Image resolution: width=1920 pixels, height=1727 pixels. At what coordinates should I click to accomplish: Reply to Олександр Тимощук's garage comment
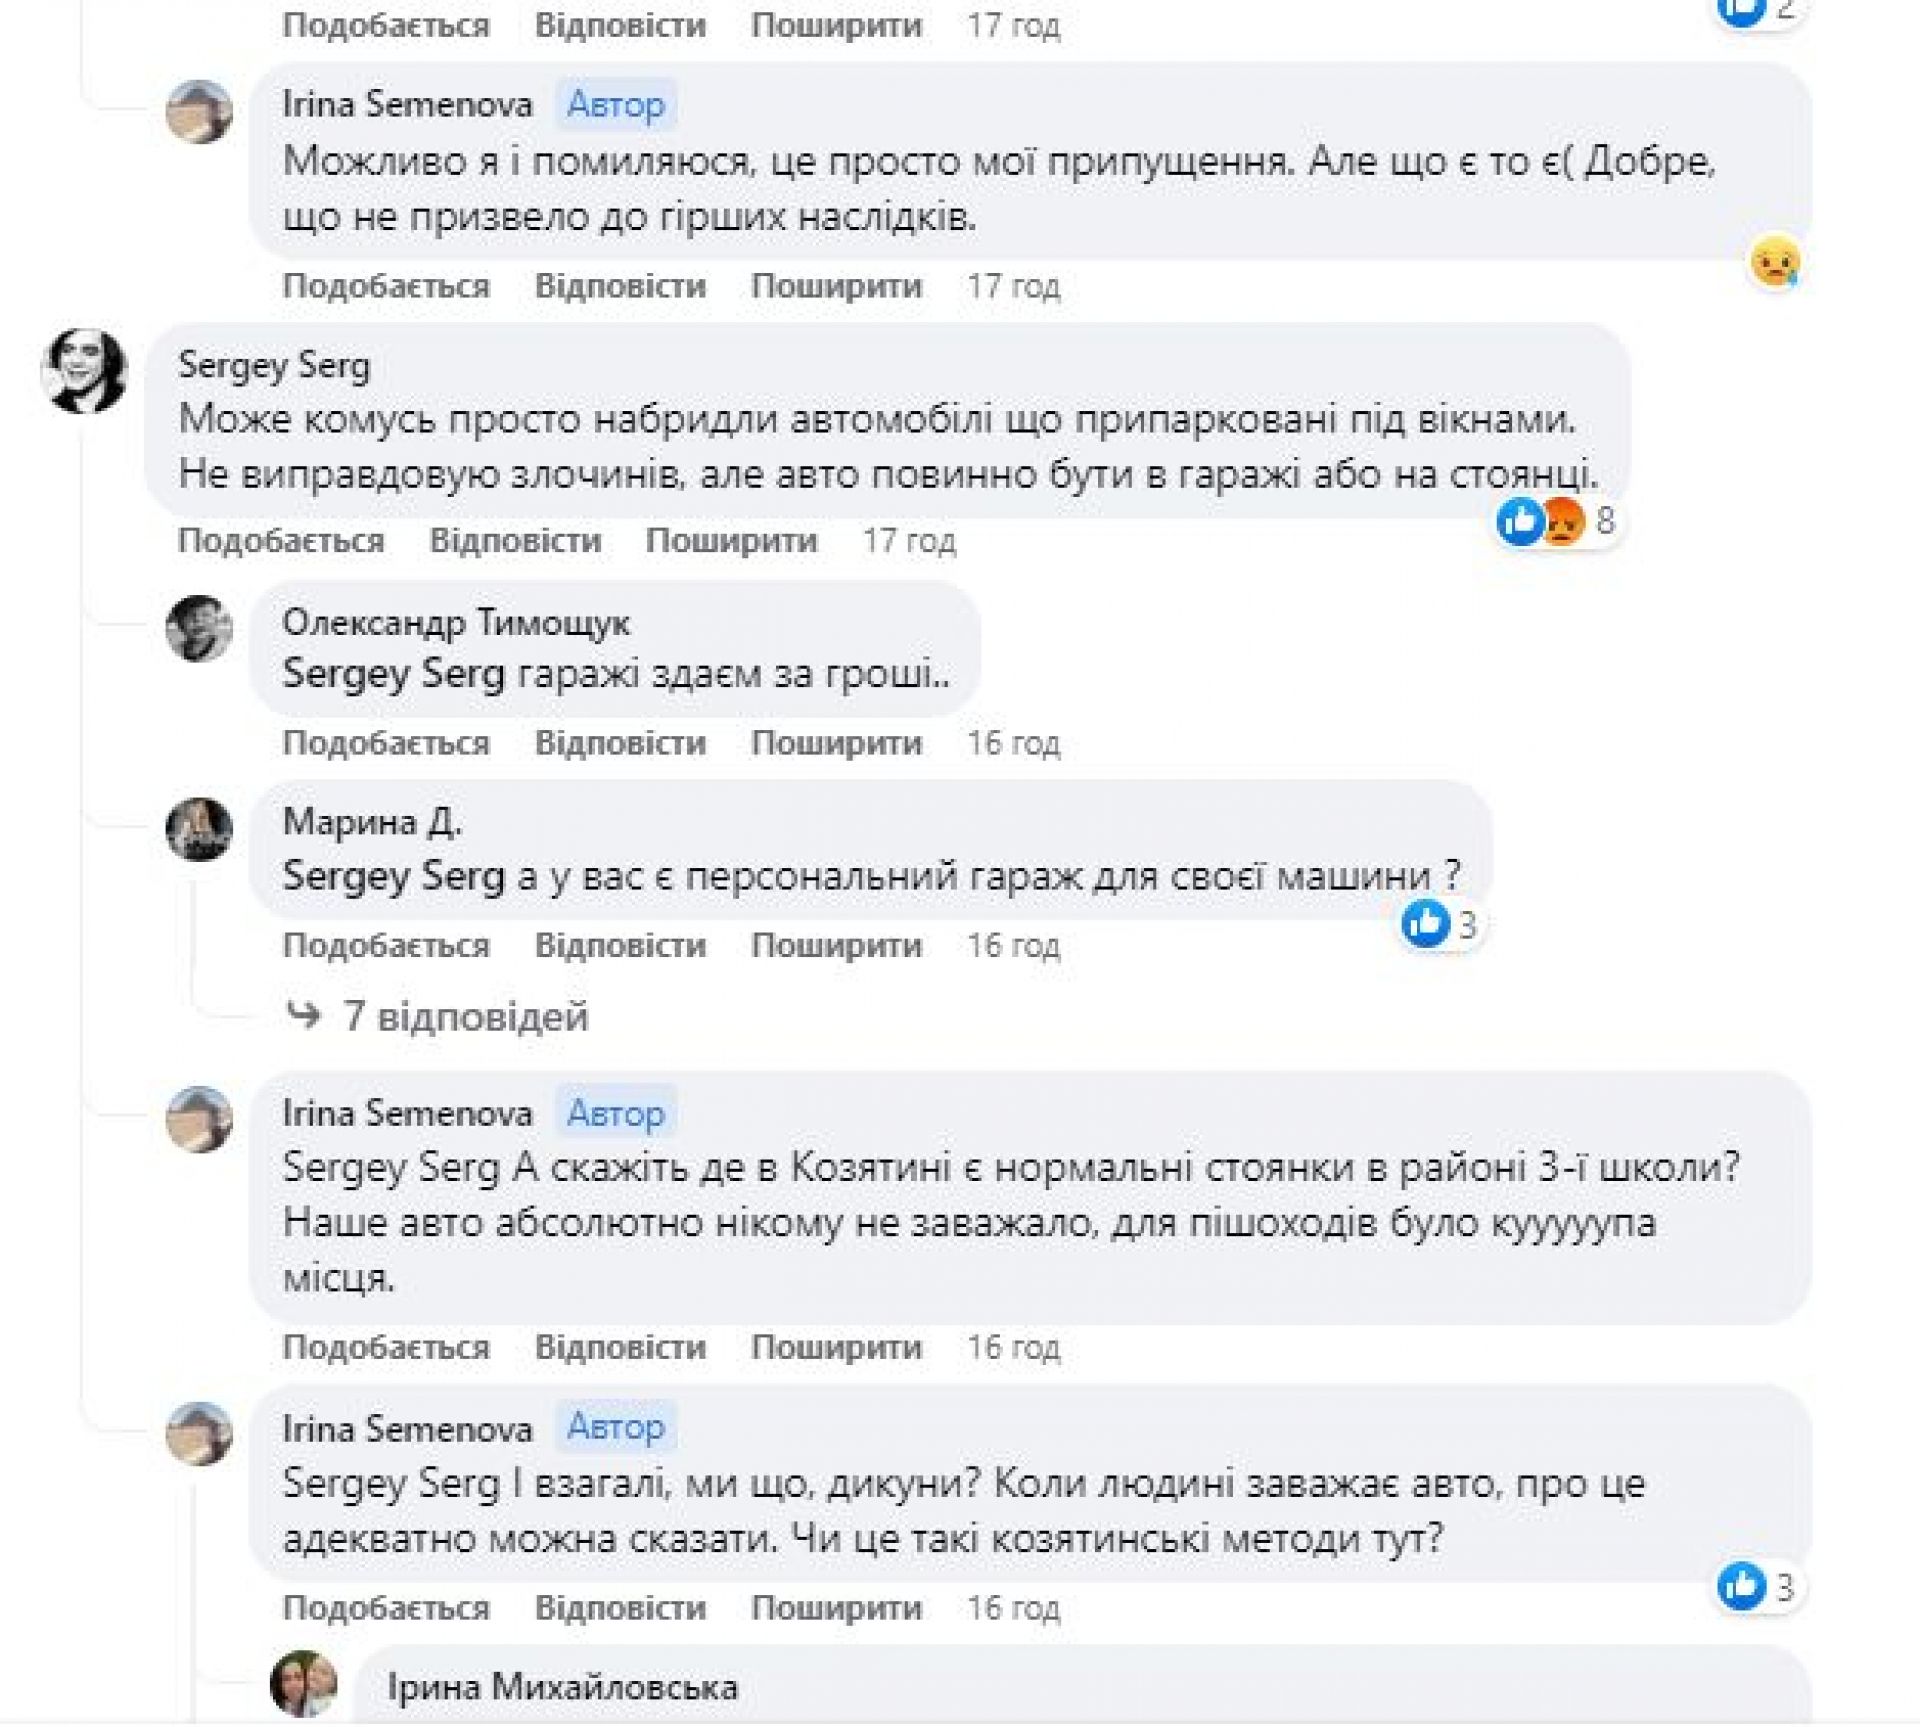[x=620, y=743]
